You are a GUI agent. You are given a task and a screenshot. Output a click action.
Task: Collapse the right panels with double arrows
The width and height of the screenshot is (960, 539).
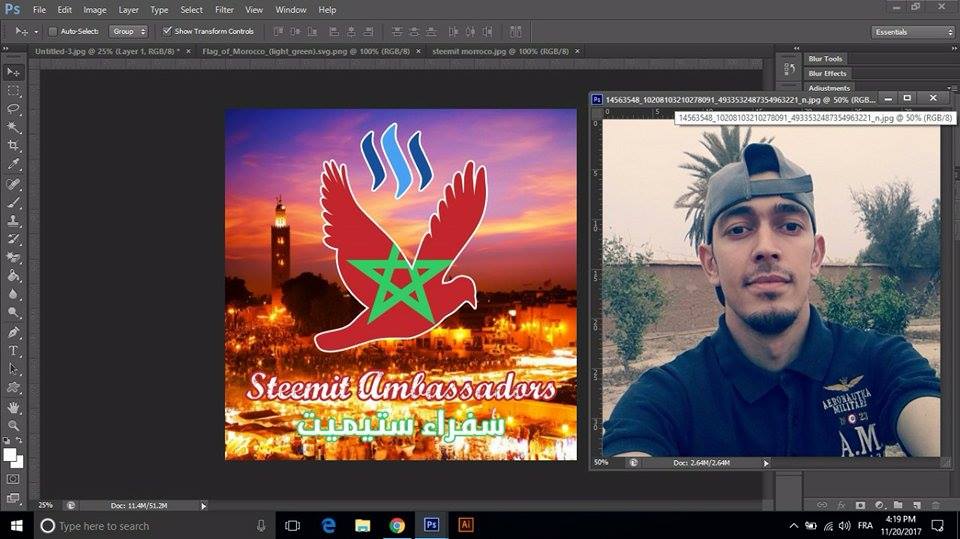[x=954, y=48]
